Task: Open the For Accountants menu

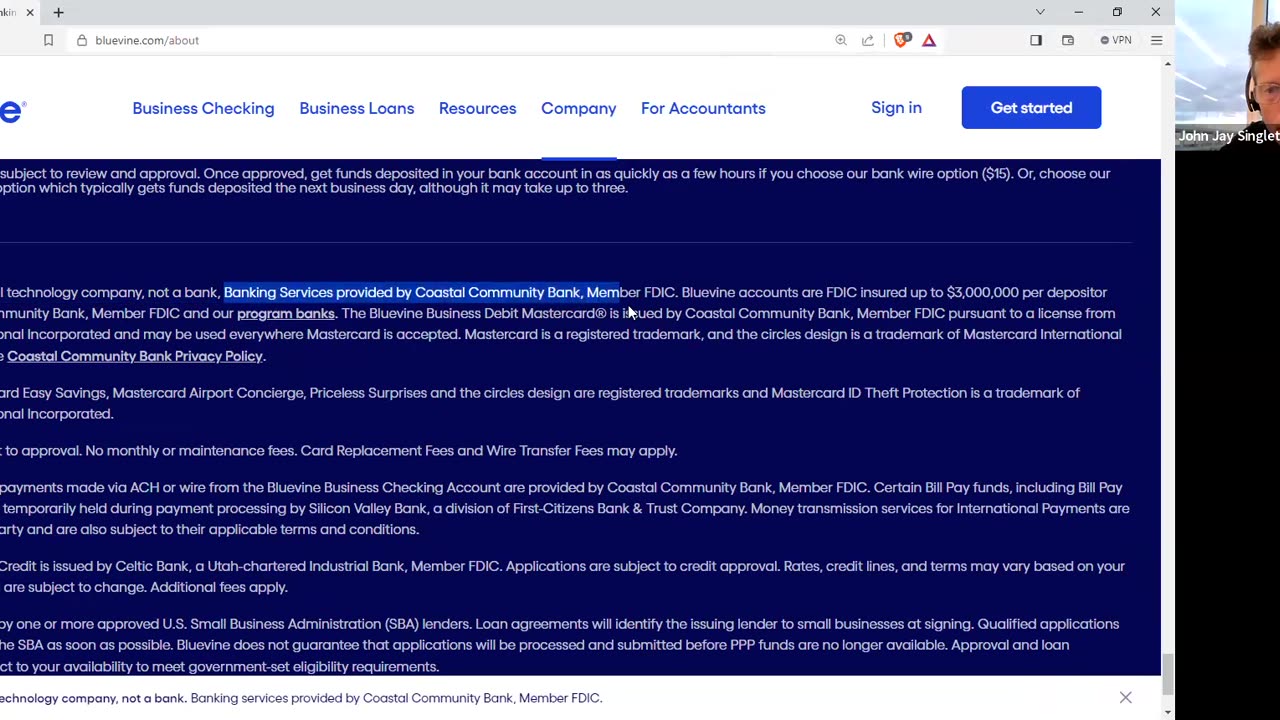Action: coord(703,108)
